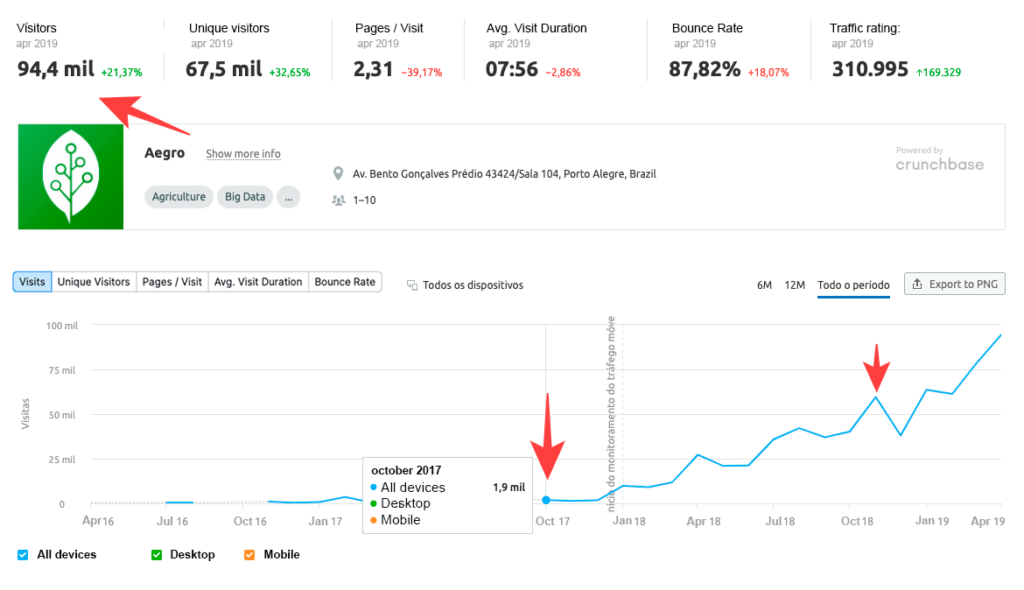Switch to the Bounce Rate tab
This screenshot has width=1024, height=590.
pyautogui.click(x=345, y=282)
